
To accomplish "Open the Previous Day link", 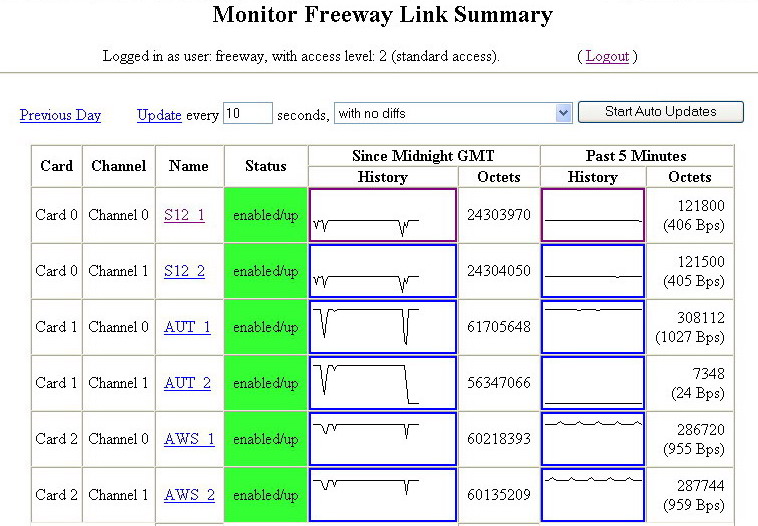I will coord(60,115).
